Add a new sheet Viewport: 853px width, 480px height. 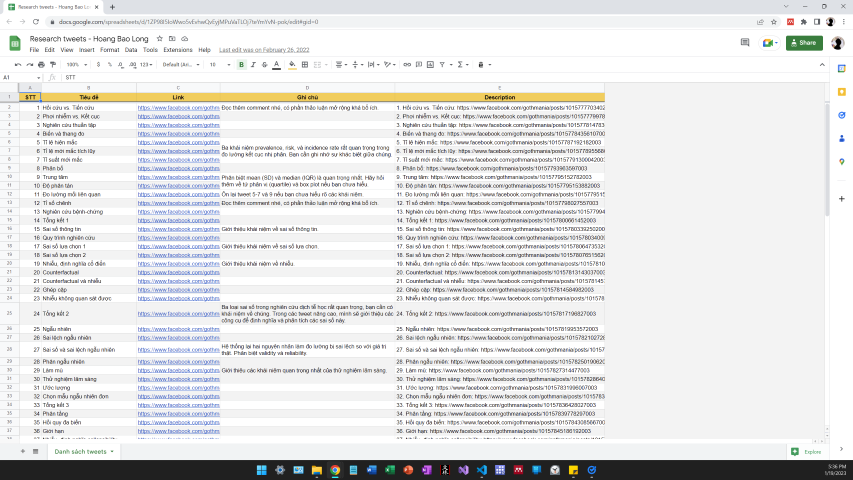(x=23, y=451)
